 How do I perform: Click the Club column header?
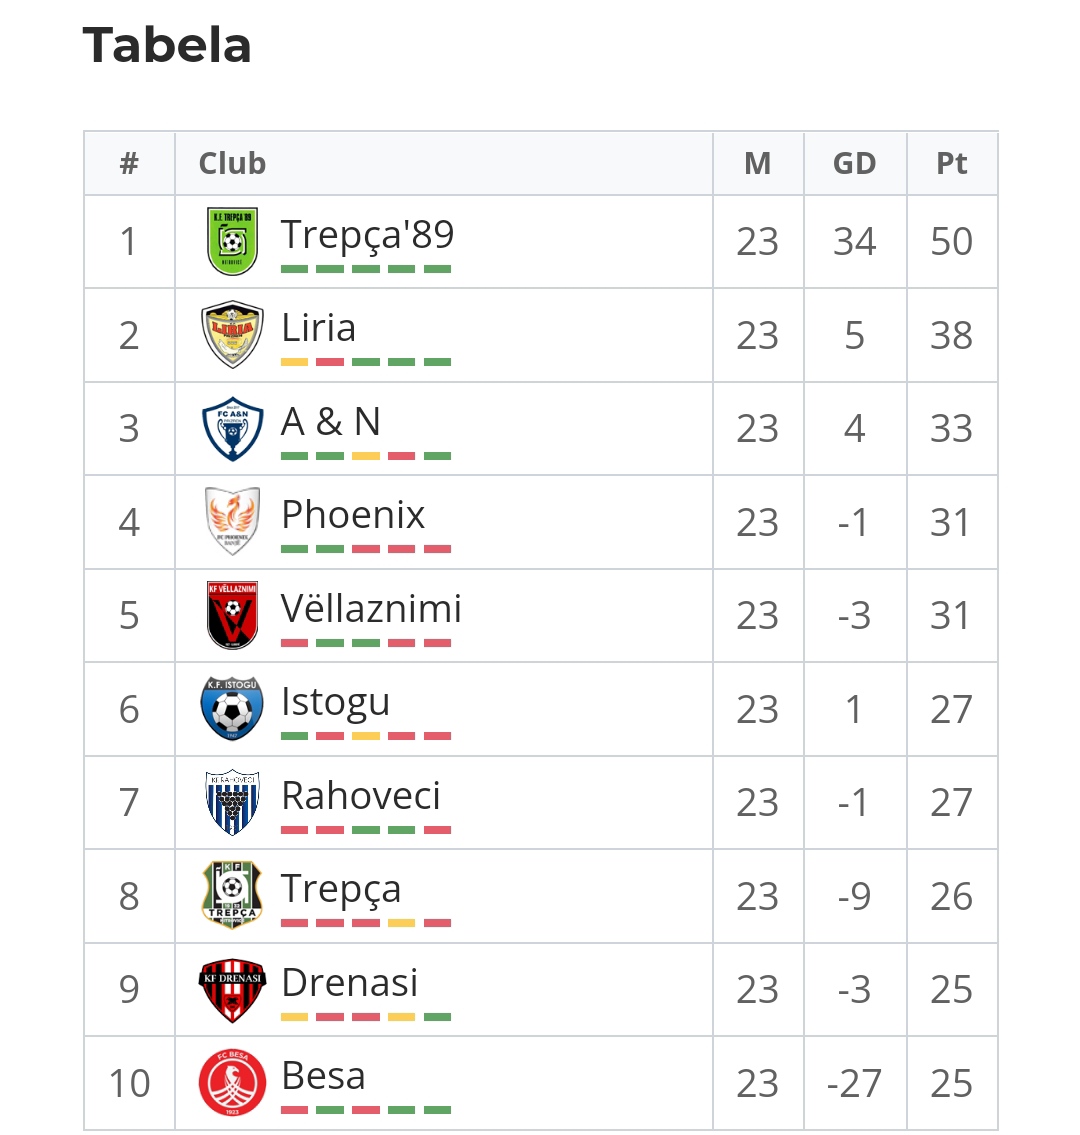[x=232, y=163]
